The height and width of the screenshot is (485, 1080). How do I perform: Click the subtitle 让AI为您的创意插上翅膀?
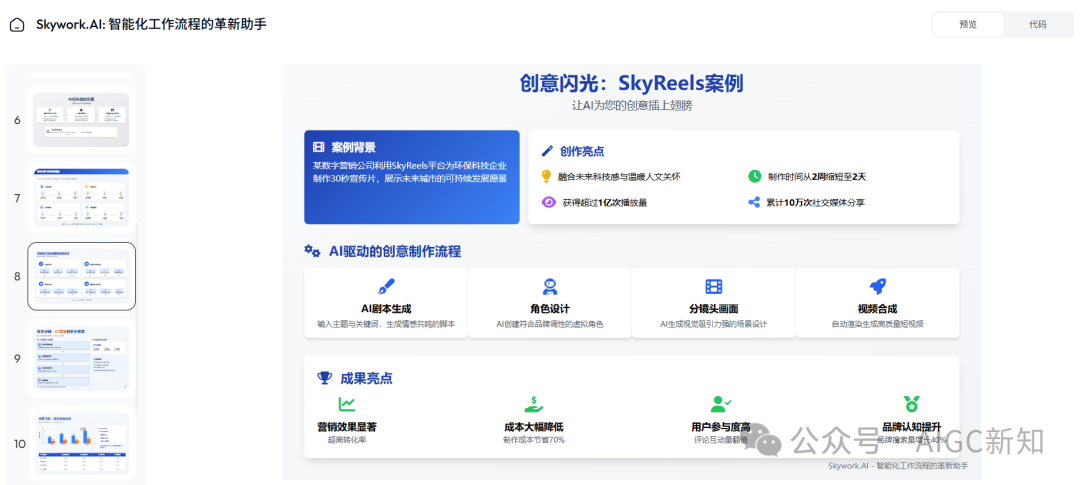click(632, 106)
